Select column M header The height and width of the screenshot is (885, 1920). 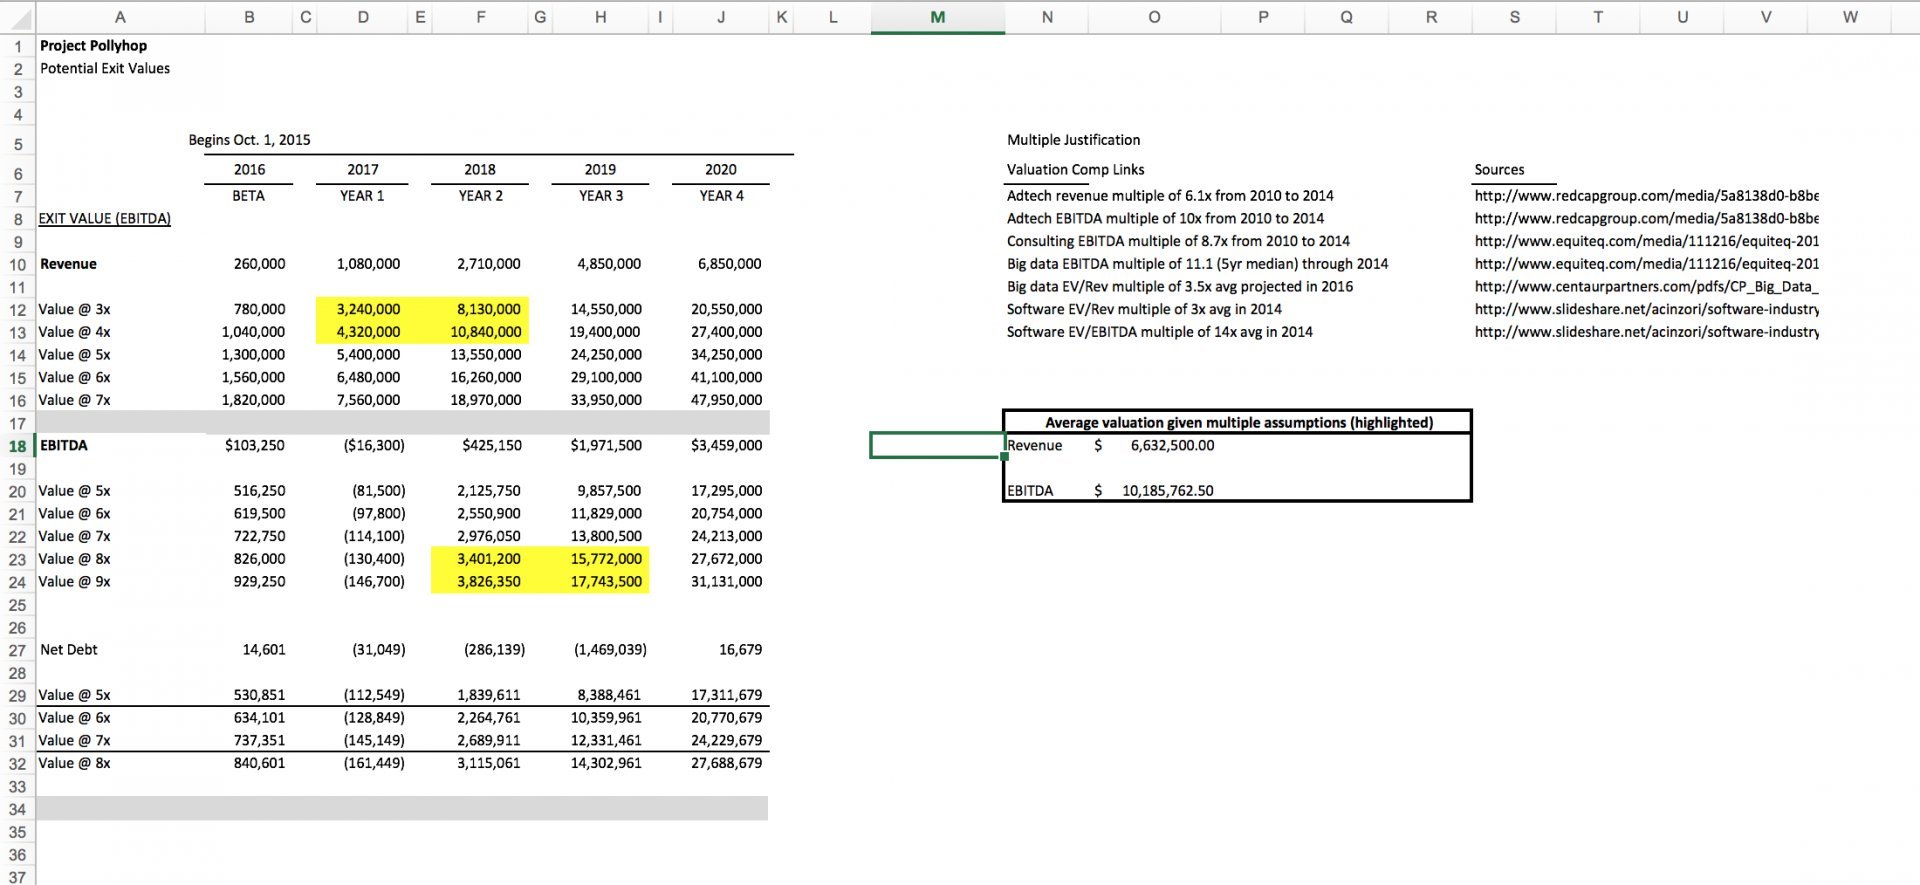[x=937, y=17]
